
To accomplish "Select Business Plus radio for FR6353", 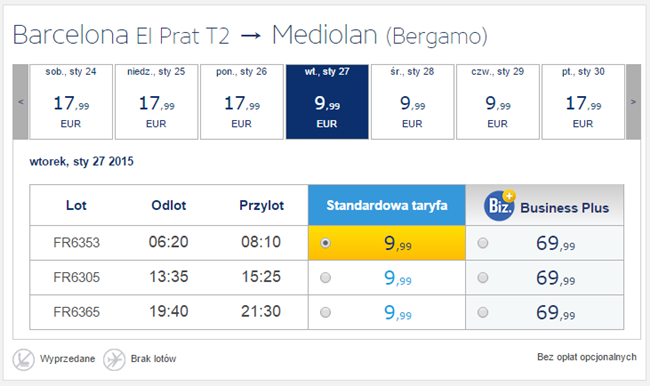I will [483, 243].
